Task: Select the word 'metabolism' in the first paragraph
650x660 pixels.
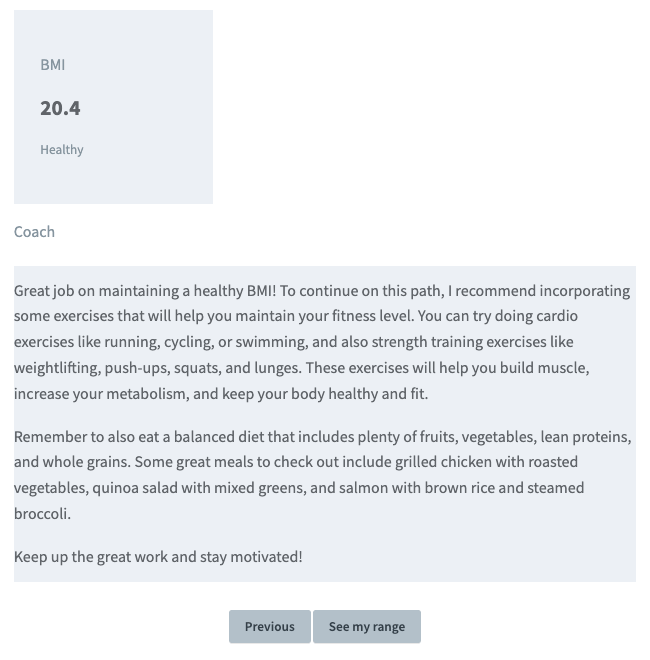Action: tap(149, 394)
